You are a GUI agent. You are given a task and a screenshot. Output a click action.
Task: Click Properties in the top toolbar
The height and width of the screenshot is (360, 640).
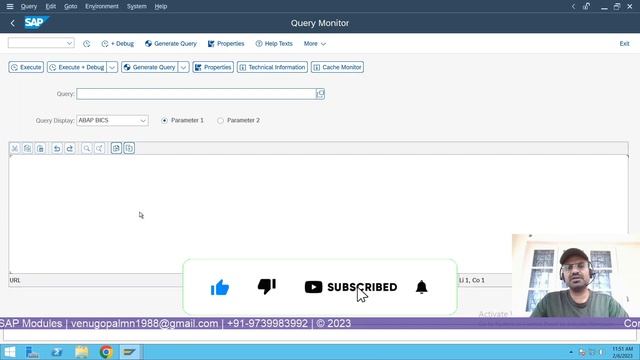[x=226, y=44]
